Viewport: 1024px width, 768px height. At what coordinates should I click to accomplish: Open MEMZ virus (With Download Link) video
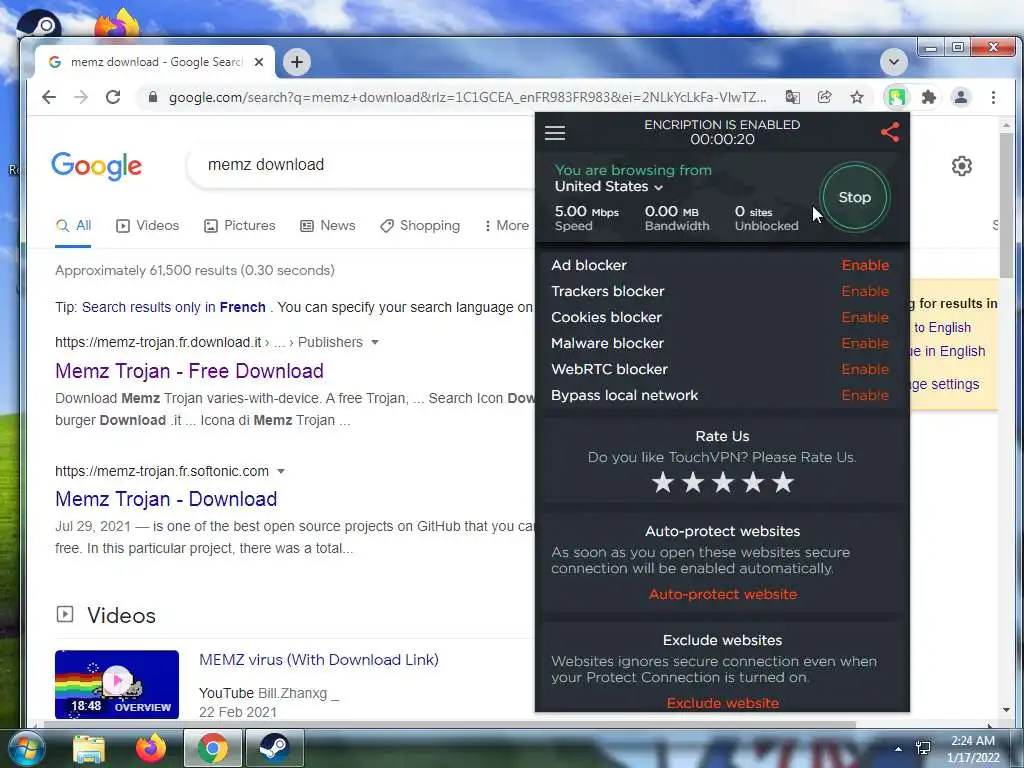tap(319, 660)
